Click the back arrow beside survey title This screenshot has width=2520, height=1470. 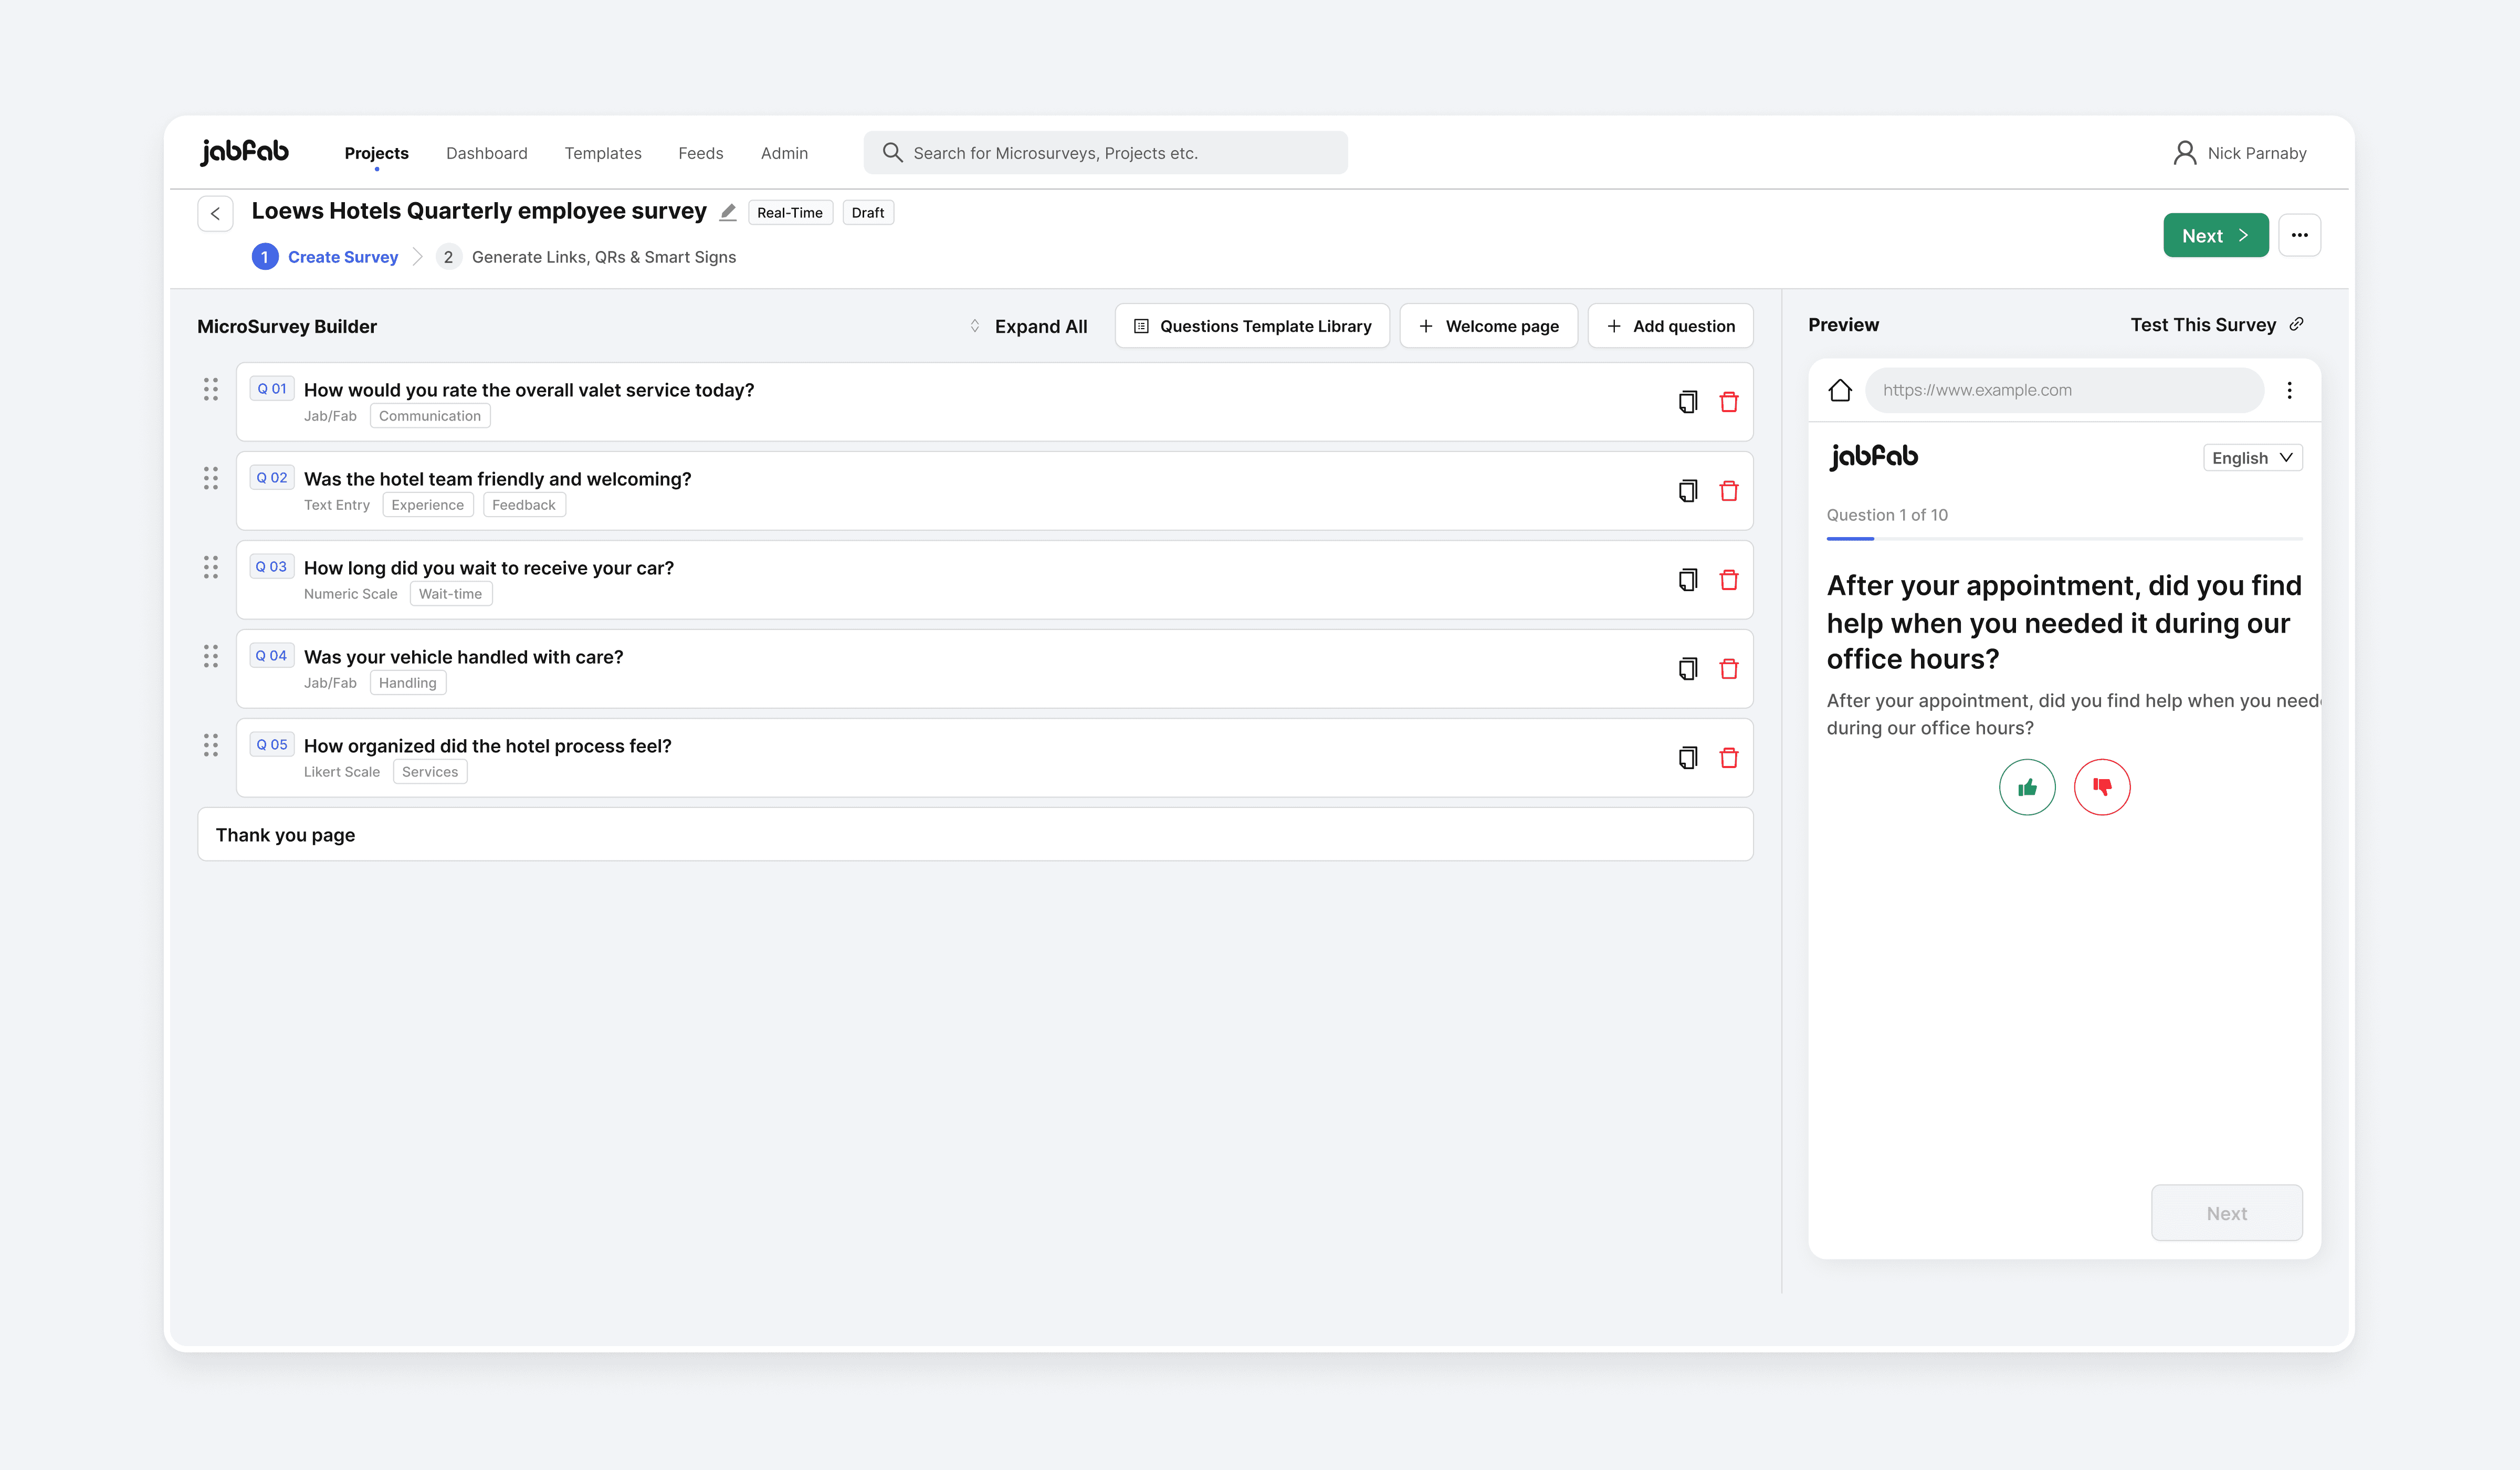(215, 213)
